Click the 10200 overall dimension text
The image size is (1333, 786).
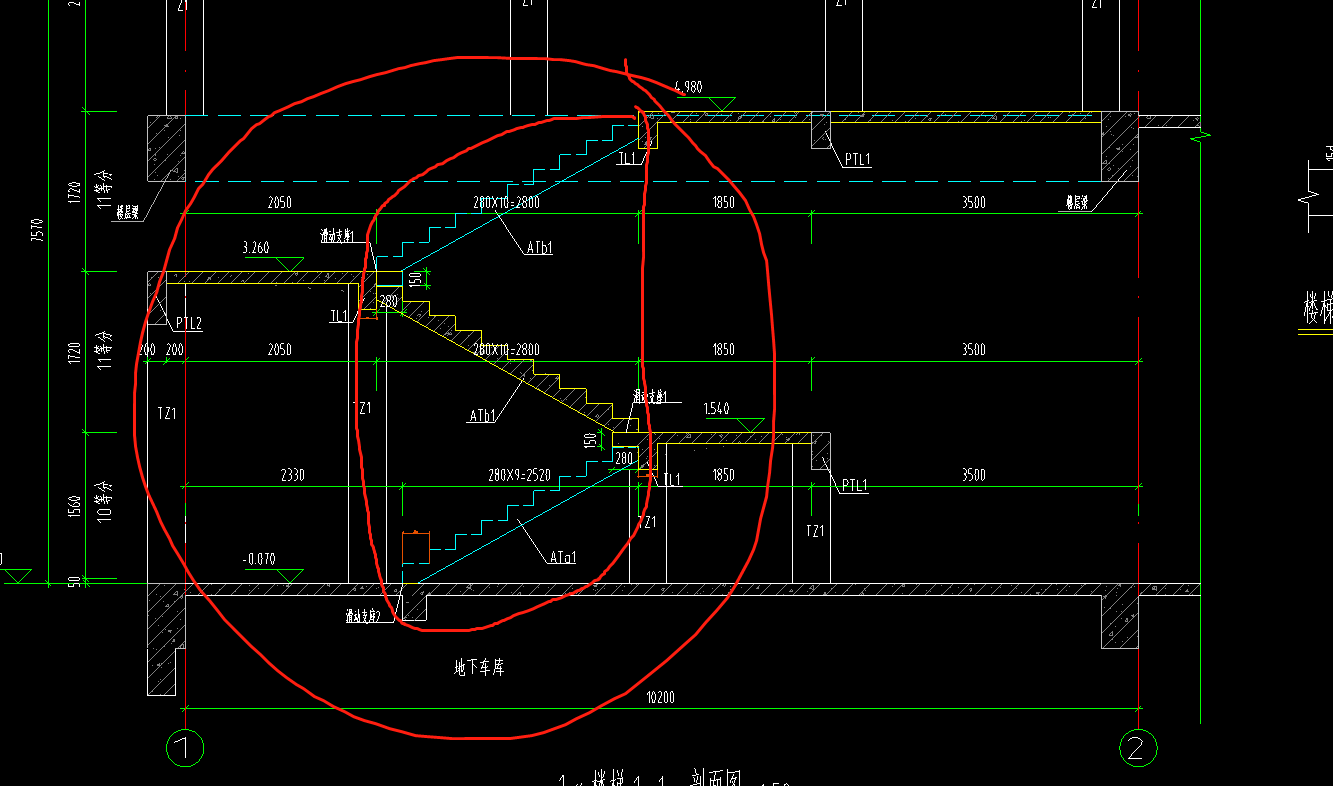pos(660,698)
